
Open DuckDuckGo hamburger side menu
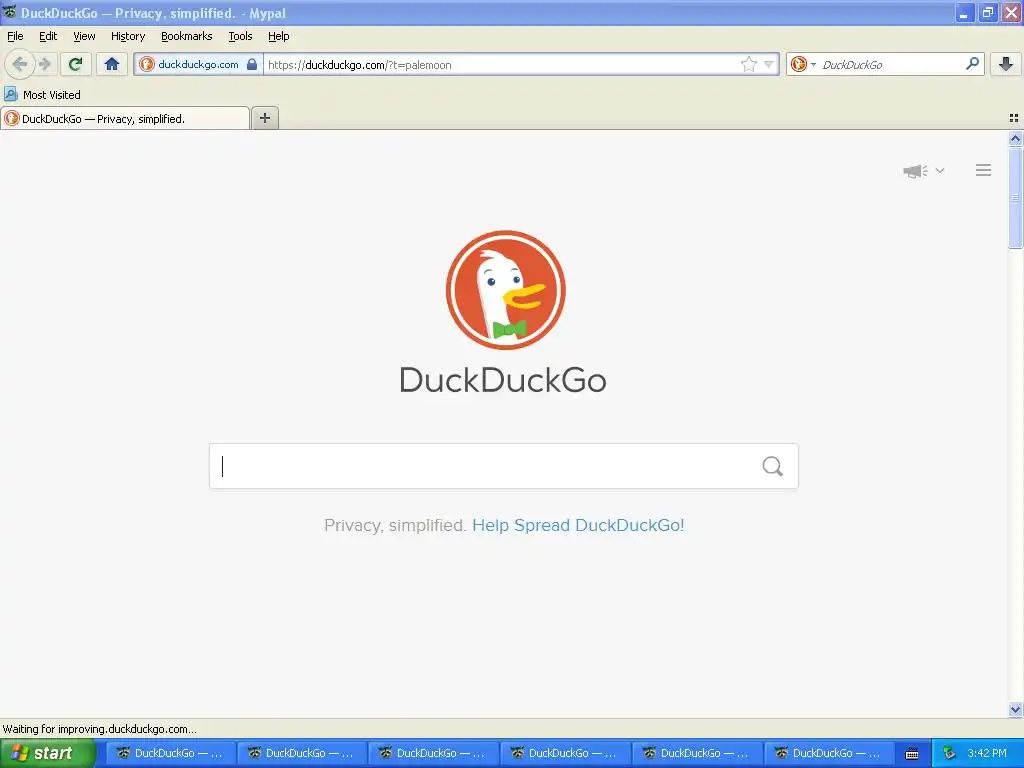(x=984, y=170)
